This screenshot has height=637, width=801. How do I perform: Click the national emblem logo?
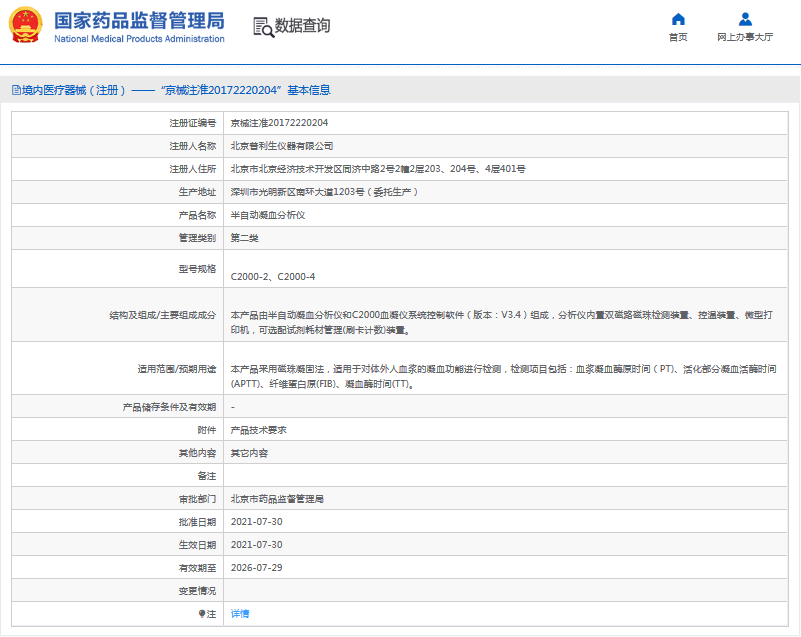coord(26,25)
